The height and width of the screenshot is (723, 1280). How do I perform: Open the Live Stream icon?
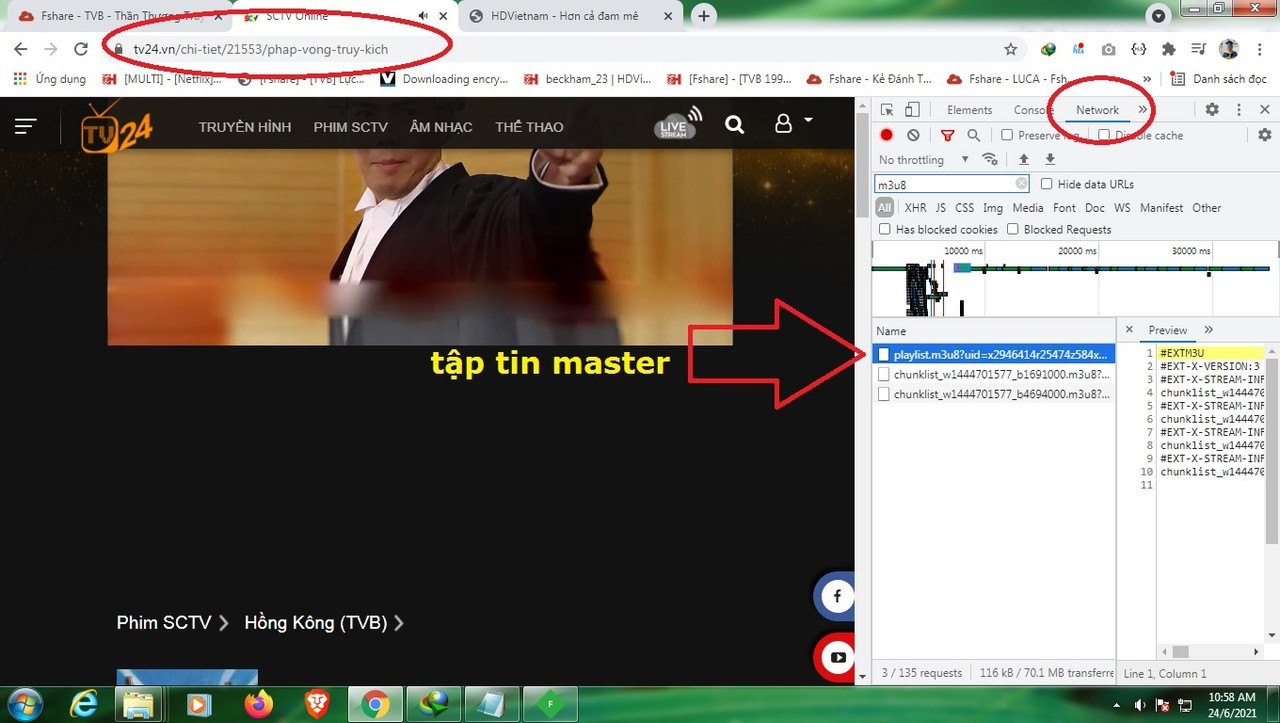678,124
